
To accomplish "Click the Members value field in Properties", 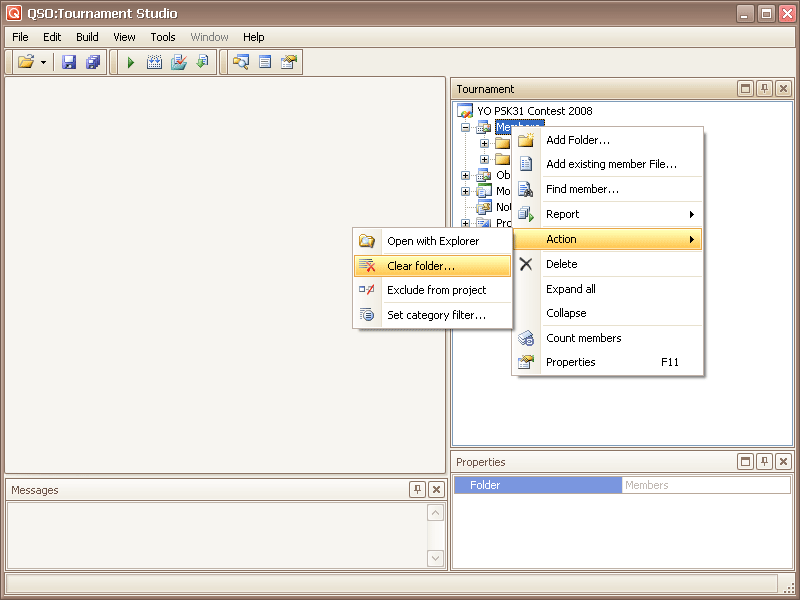I will coord(705,485).
